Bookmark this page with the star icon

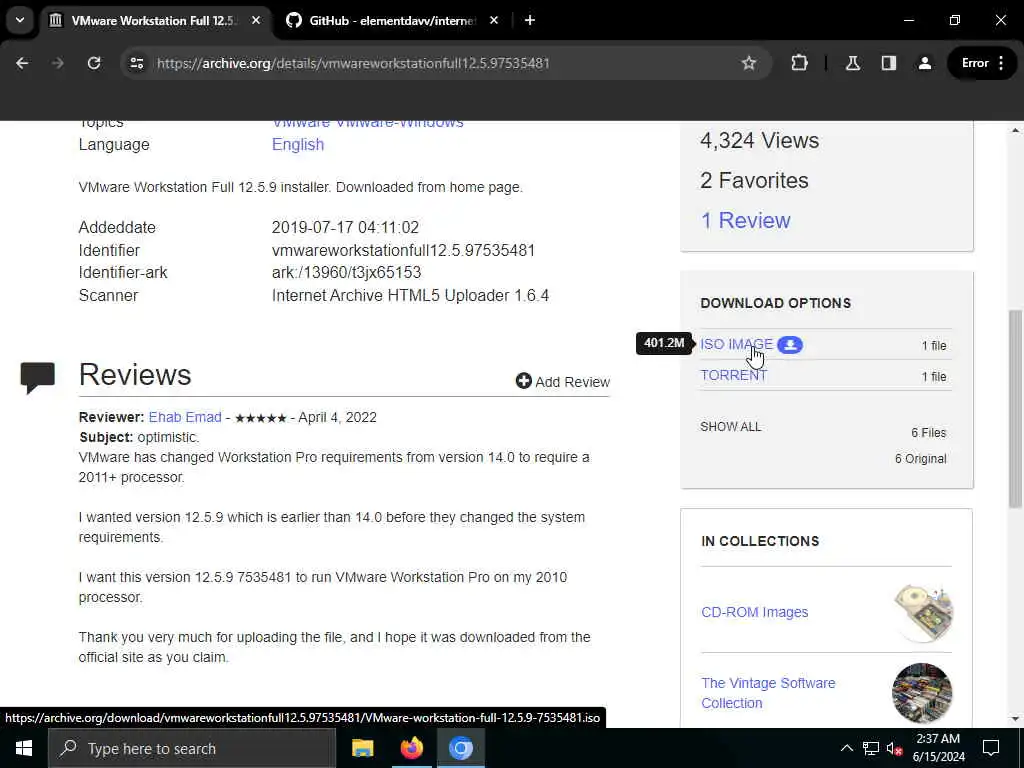(748, 63)
